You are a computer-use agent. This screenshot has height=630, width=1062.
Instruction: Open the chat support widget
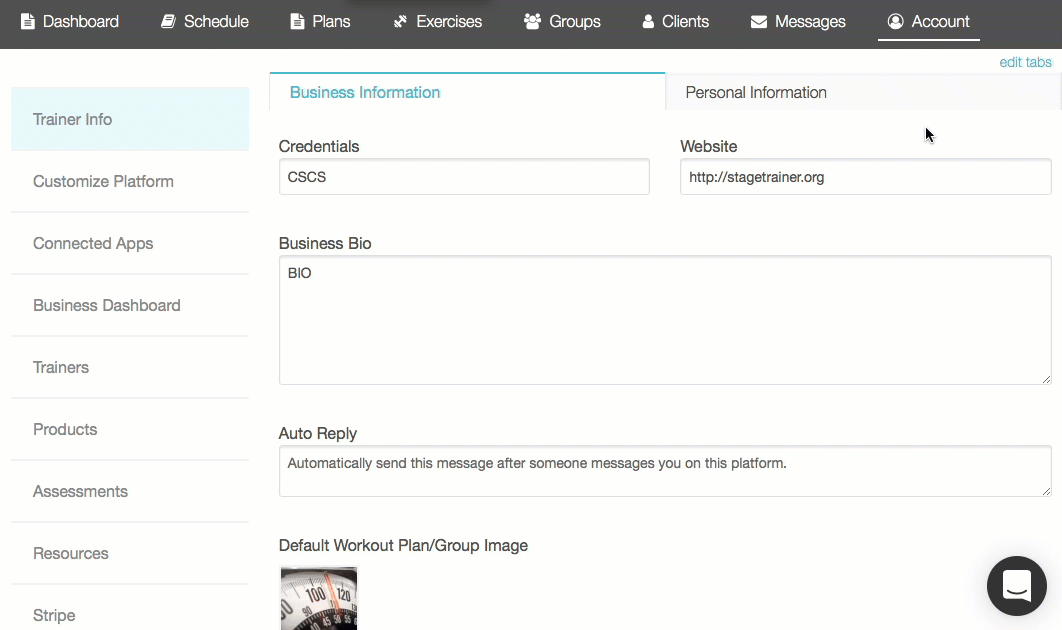(x=1016, y=585)
